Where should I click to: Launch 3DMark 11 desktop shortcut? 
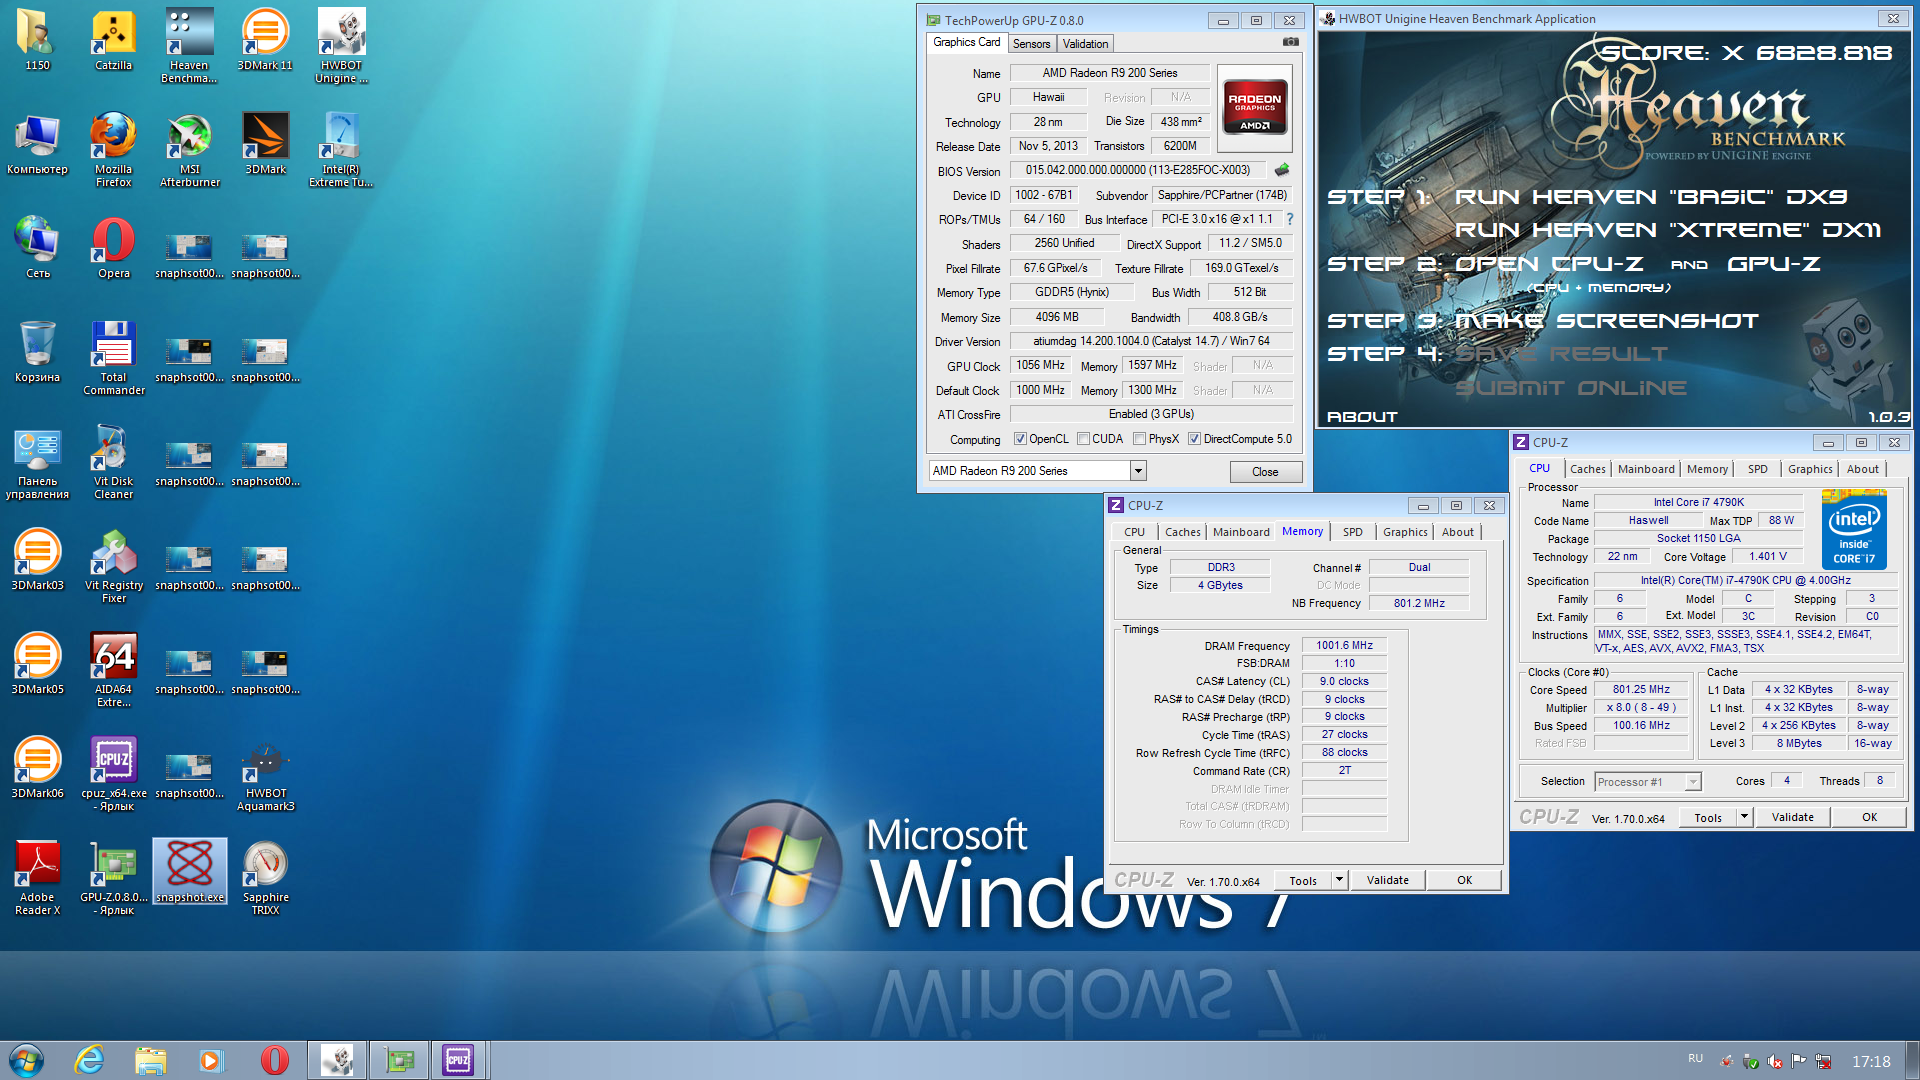click(x=265, y=40)
